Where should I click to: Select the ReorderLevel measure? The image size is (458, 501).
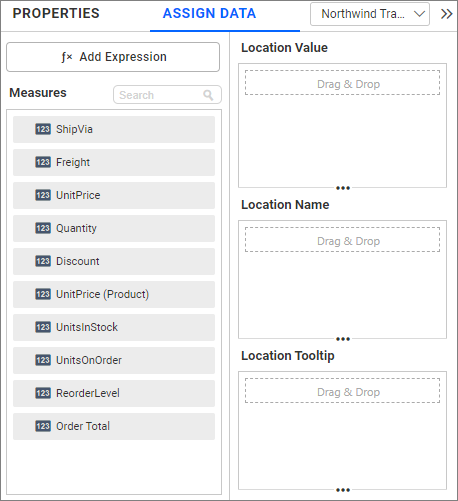tap(114, 393)
